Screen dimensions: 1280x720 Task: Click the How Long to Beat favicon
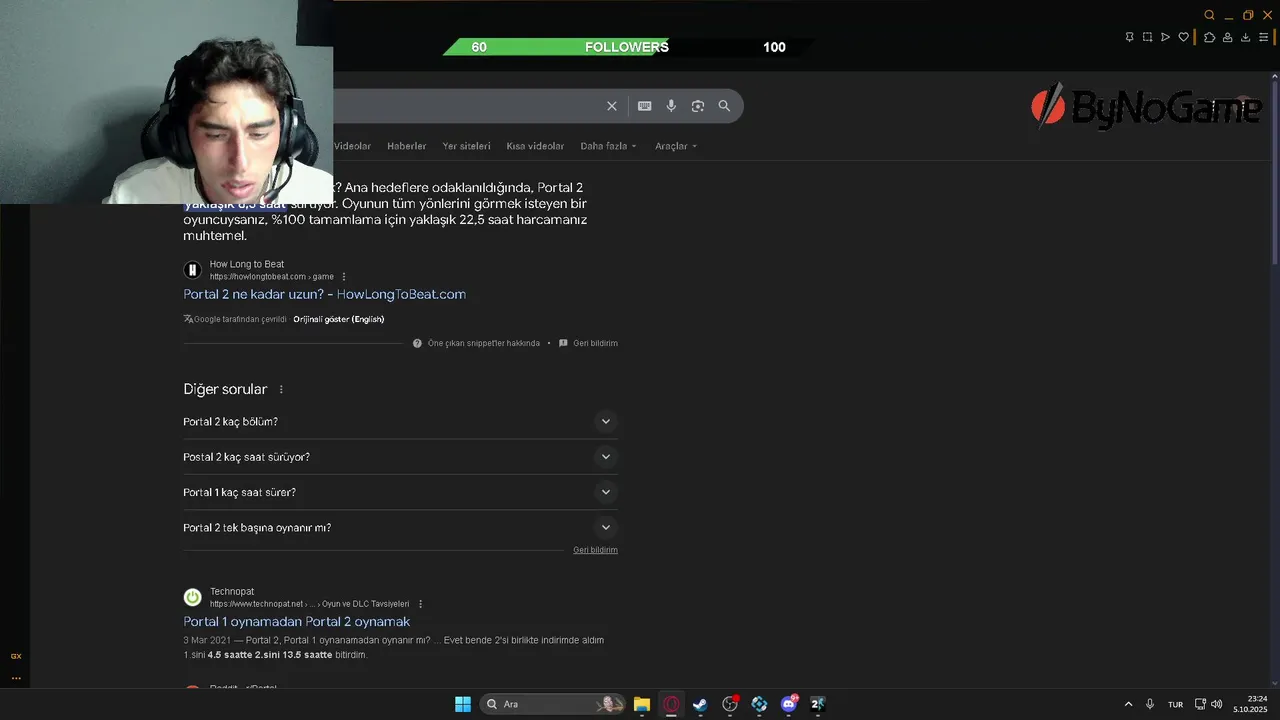tap(193, 270)
